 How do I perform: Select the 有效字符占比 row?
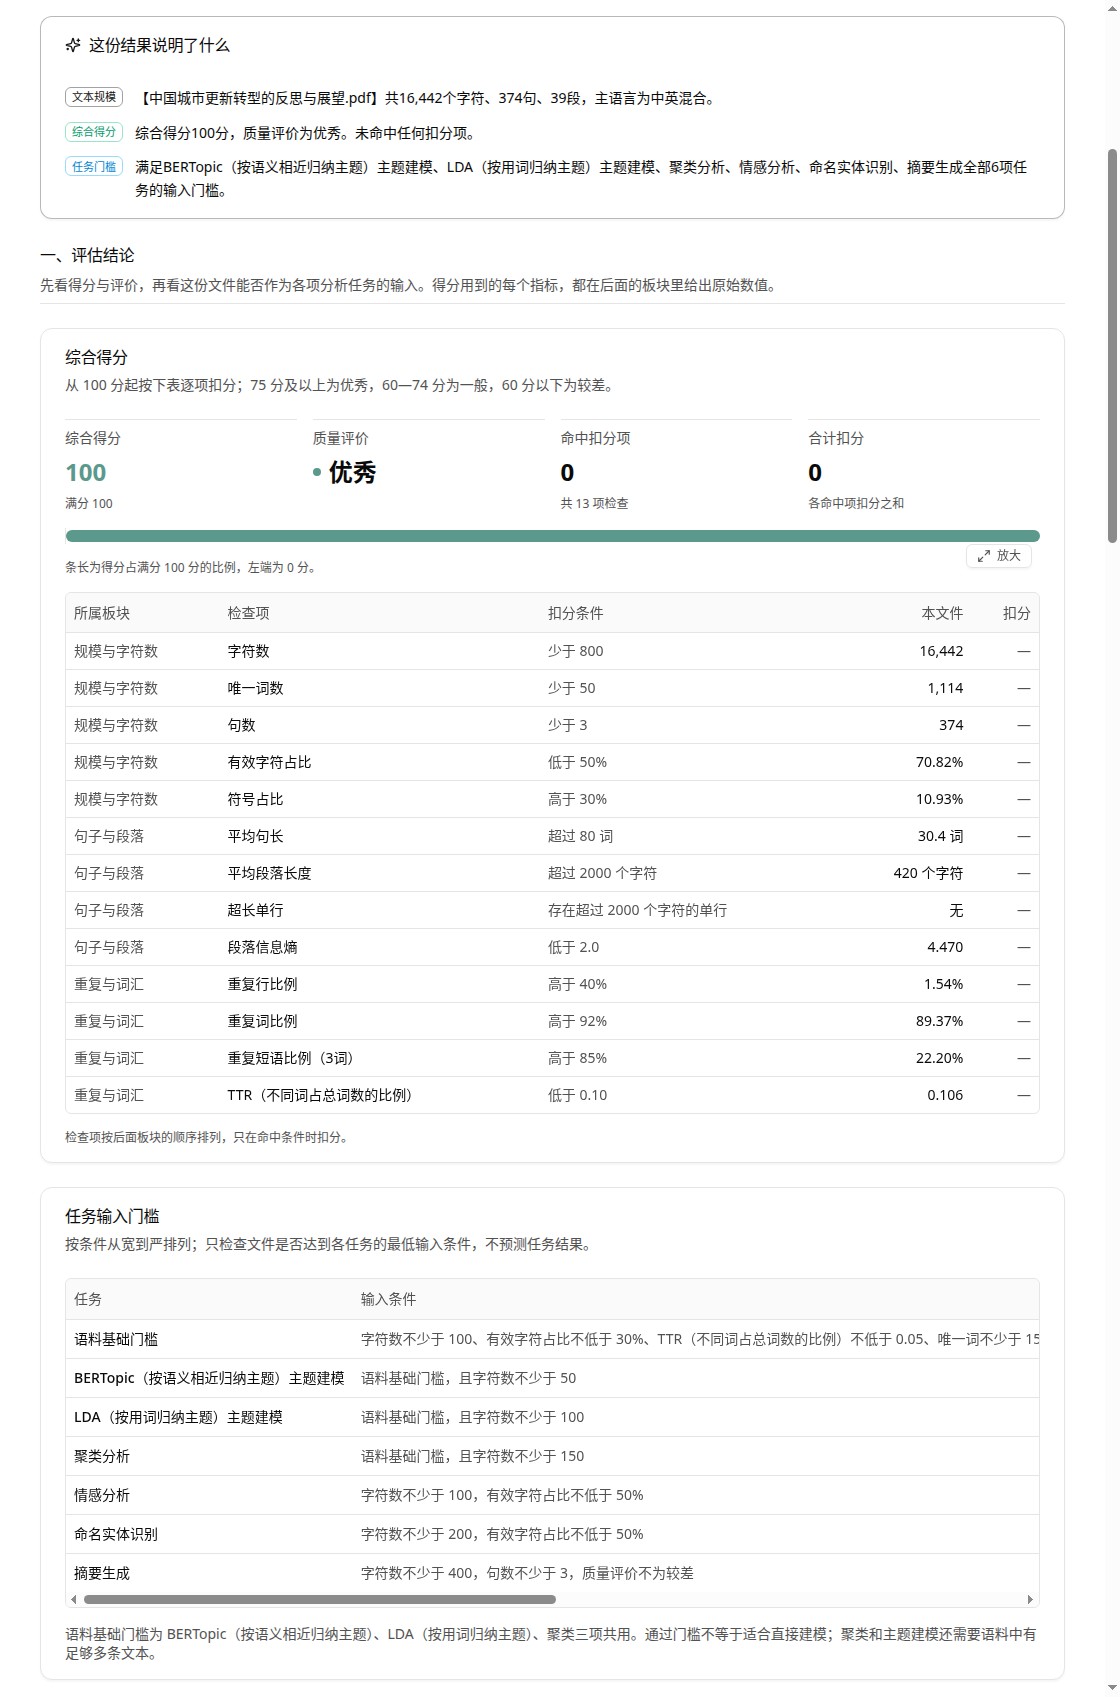point(552,762)
